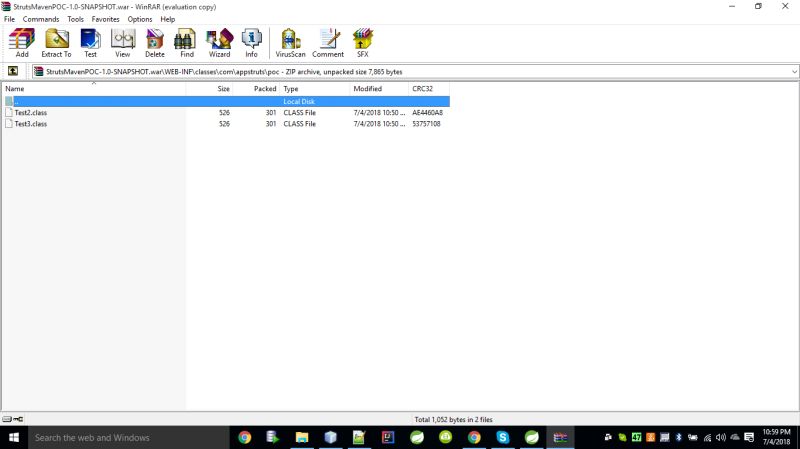Launch the Wizard toolbar icon
The image size is (800, 449).
(x=219, y=43)
